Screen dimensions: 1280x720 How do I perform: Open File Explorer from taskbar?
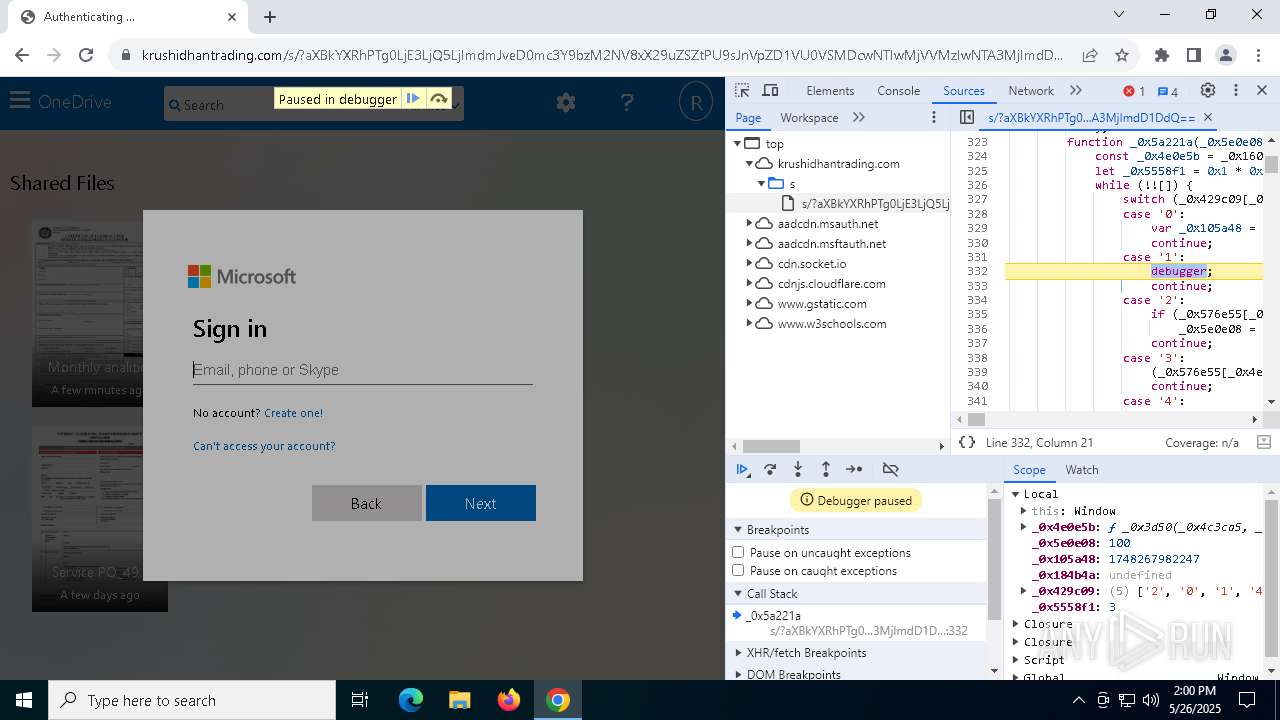point(460,700)
